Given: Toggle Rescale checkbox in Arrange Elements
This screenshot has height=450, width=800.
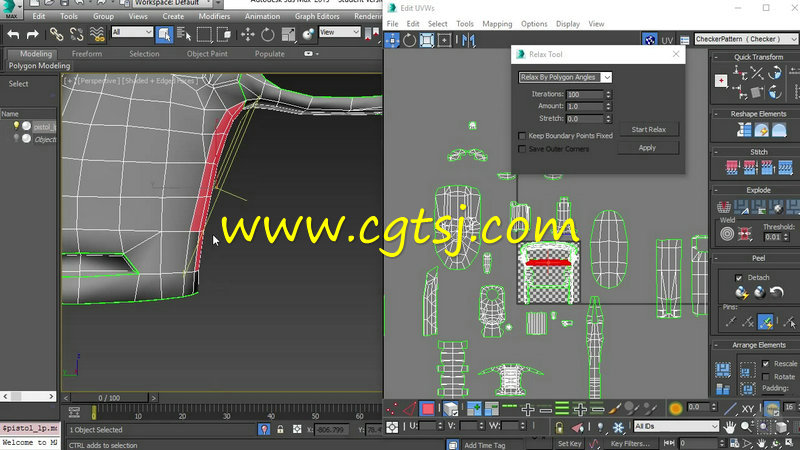Looking at the screenshot, I should click(765, 364).
